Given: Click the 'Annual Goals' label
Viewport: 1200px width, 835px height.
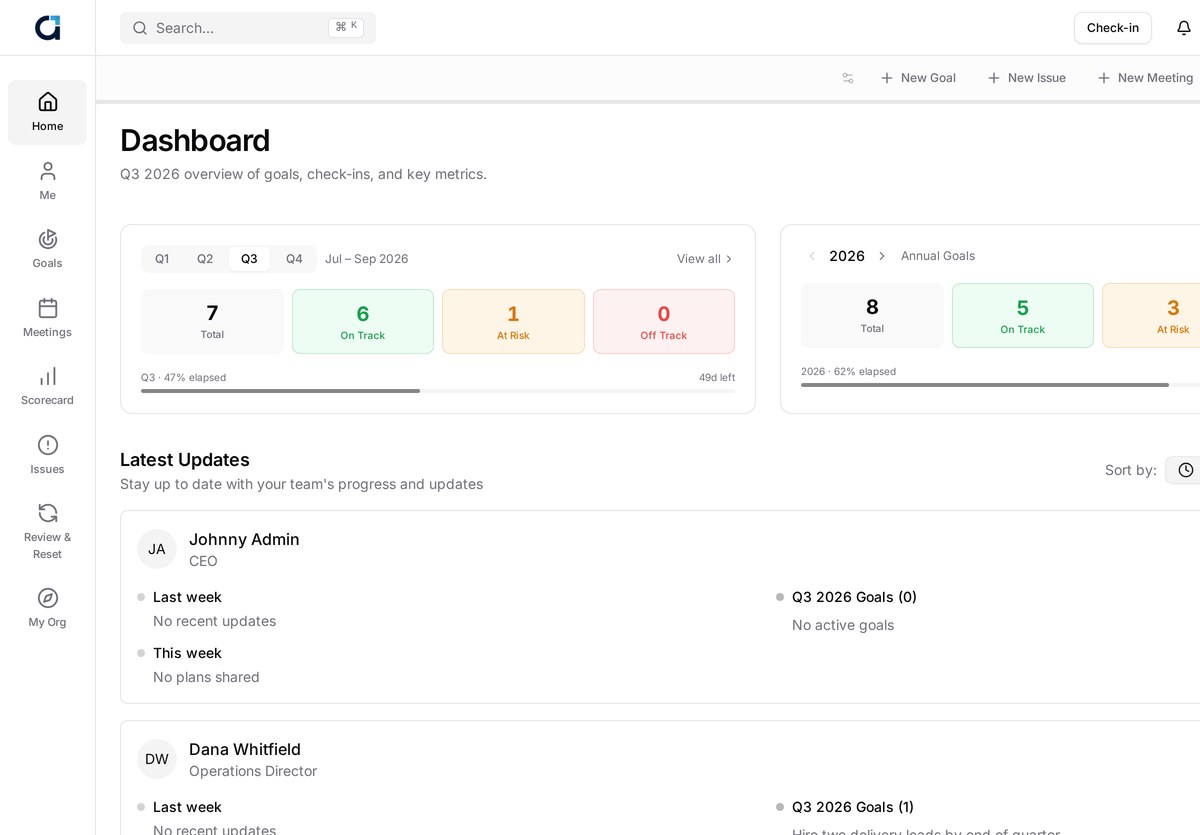Looking at the screenshot, I should point(938,256).
